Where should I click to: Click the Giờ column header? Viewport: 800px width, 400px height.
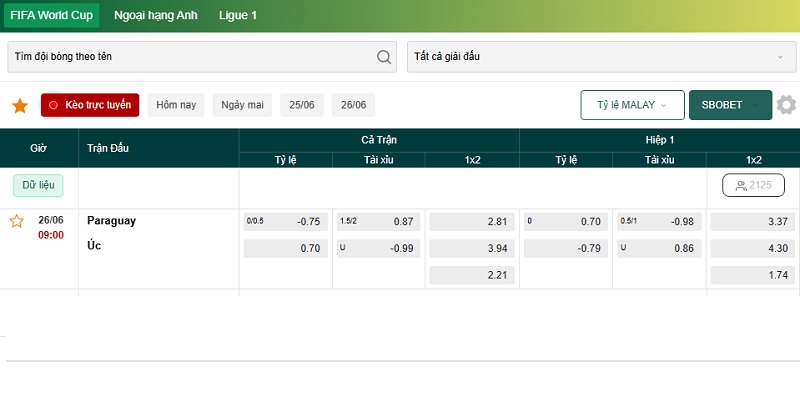(38, 148)
